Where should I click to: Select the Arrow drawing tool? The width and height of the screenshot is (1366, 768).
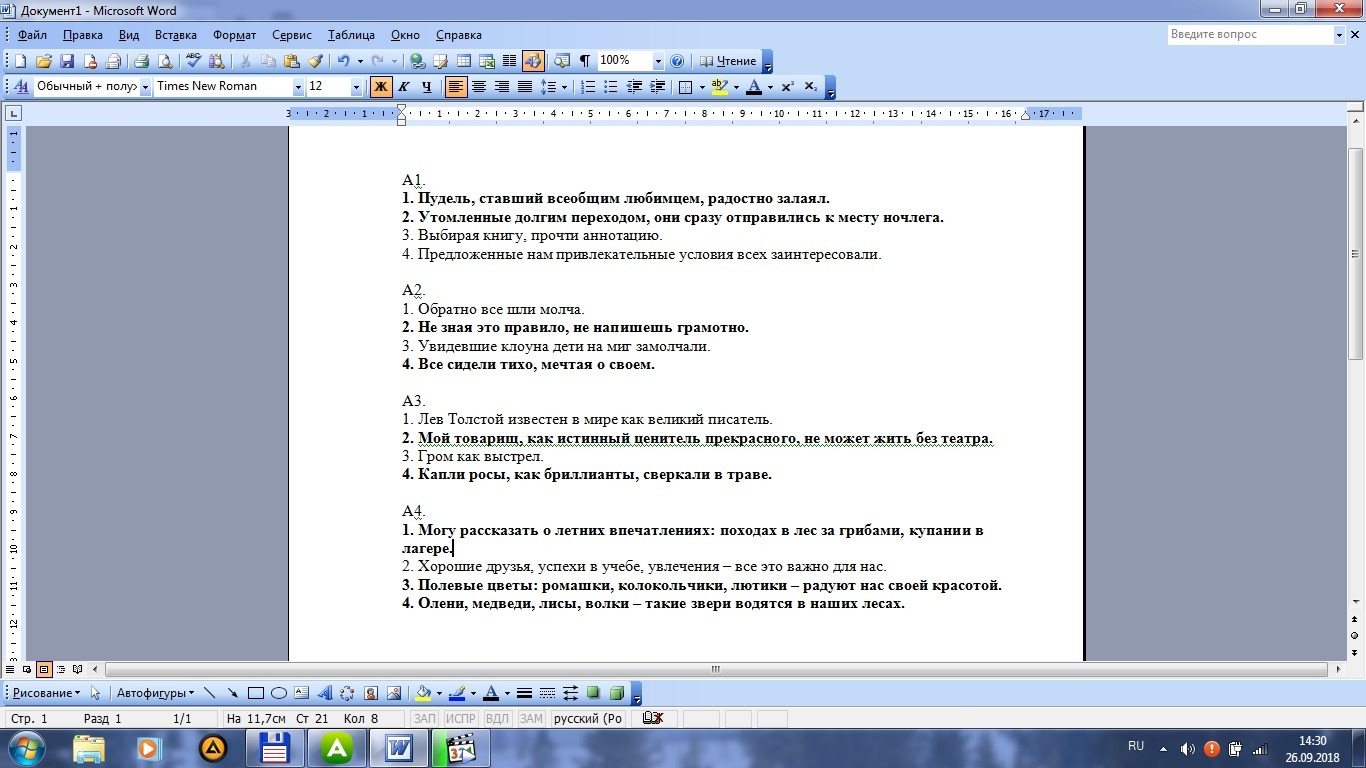(232, 693)
